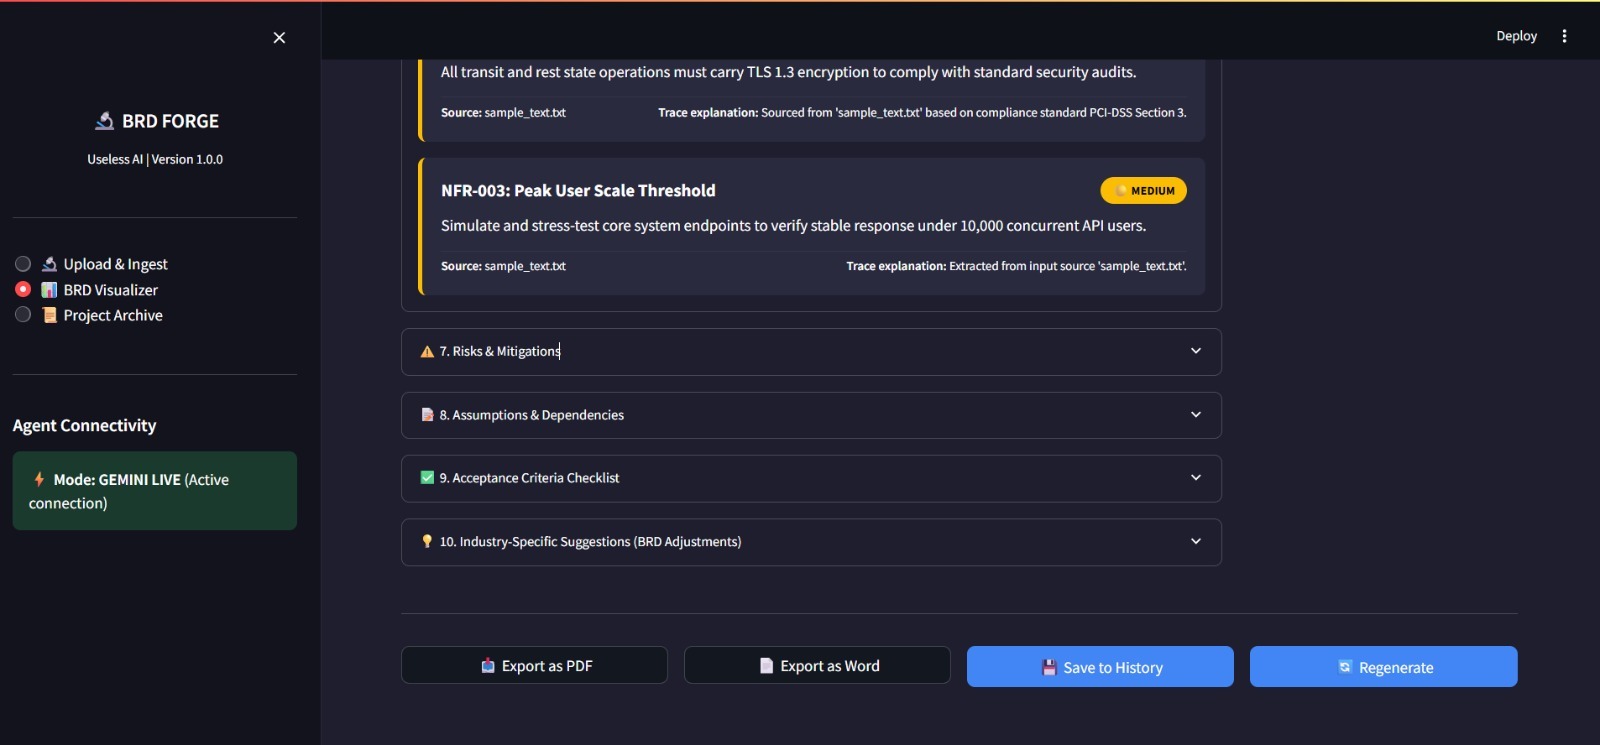Click the warning triangle icon for Risks
The height and width of the screenshot is (745, 1600).
427,352
